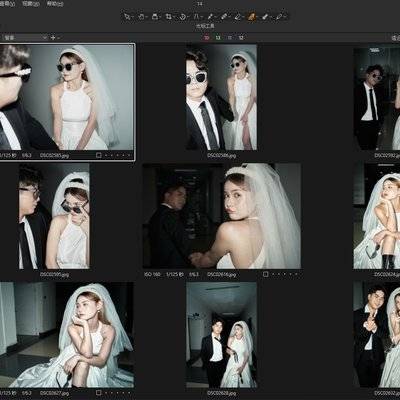Toggle color tag box under bride-looking-back thumbnail

click(265, 274)
